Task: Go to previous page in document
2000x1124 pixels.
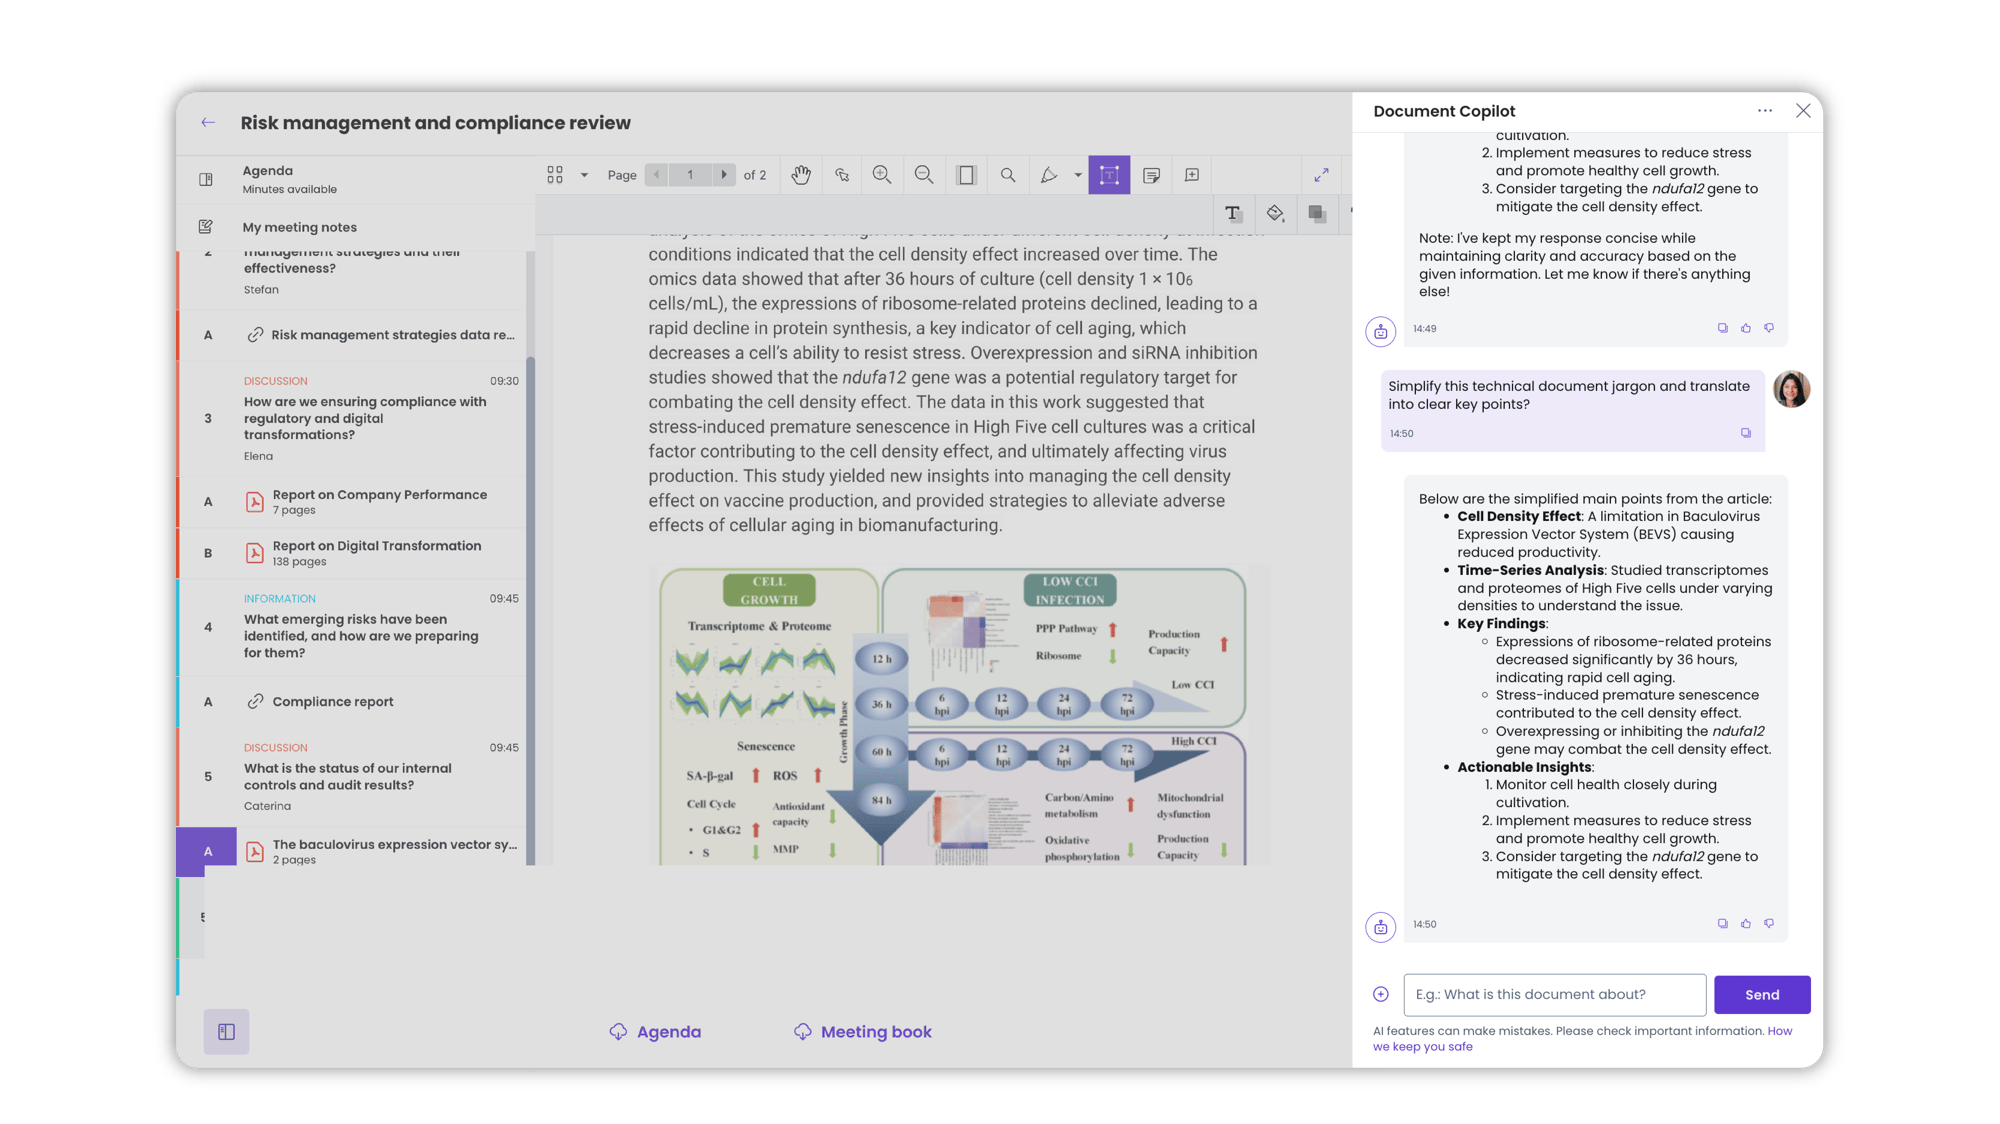Action: 657,175
